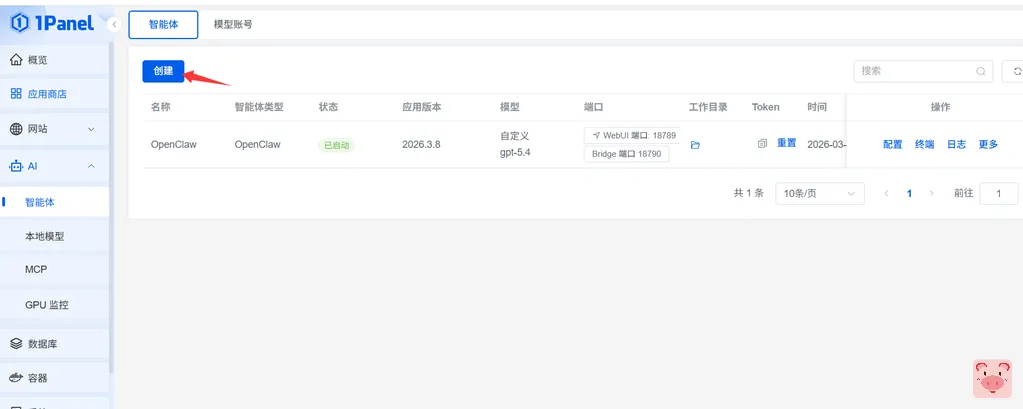Open 本地模型 in the sidebar
This screenshot has width=1023, height=409.
click(55, 237)
